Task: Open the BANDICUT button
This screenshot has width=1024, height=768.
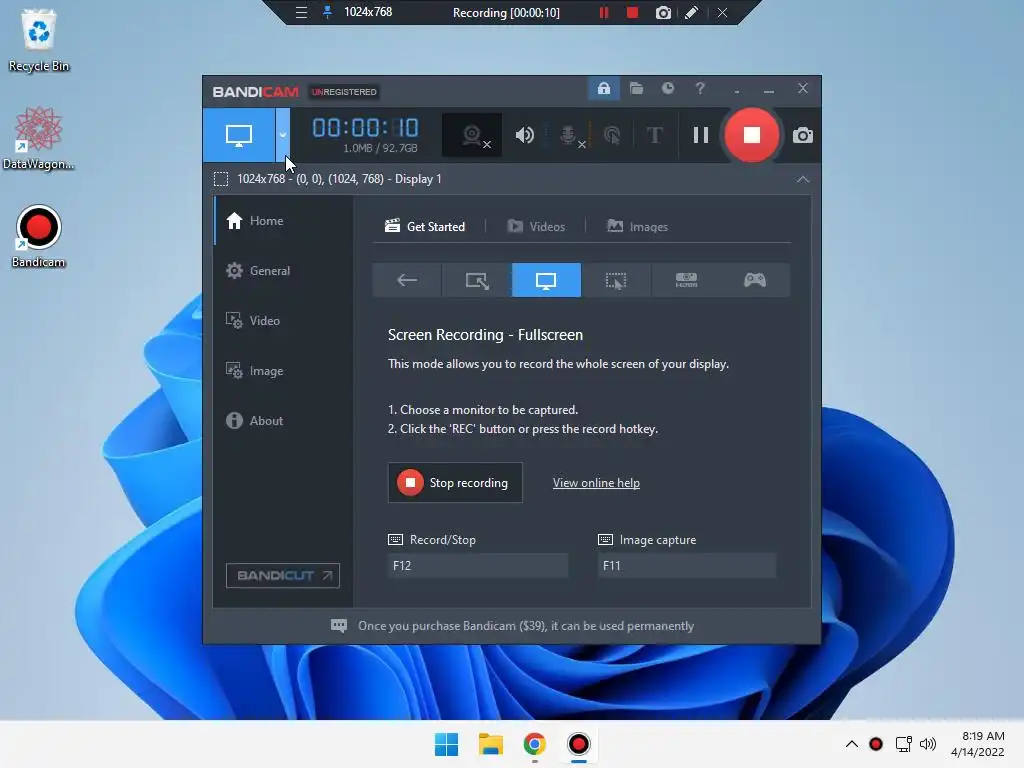Action: click(x=283, y=575)
